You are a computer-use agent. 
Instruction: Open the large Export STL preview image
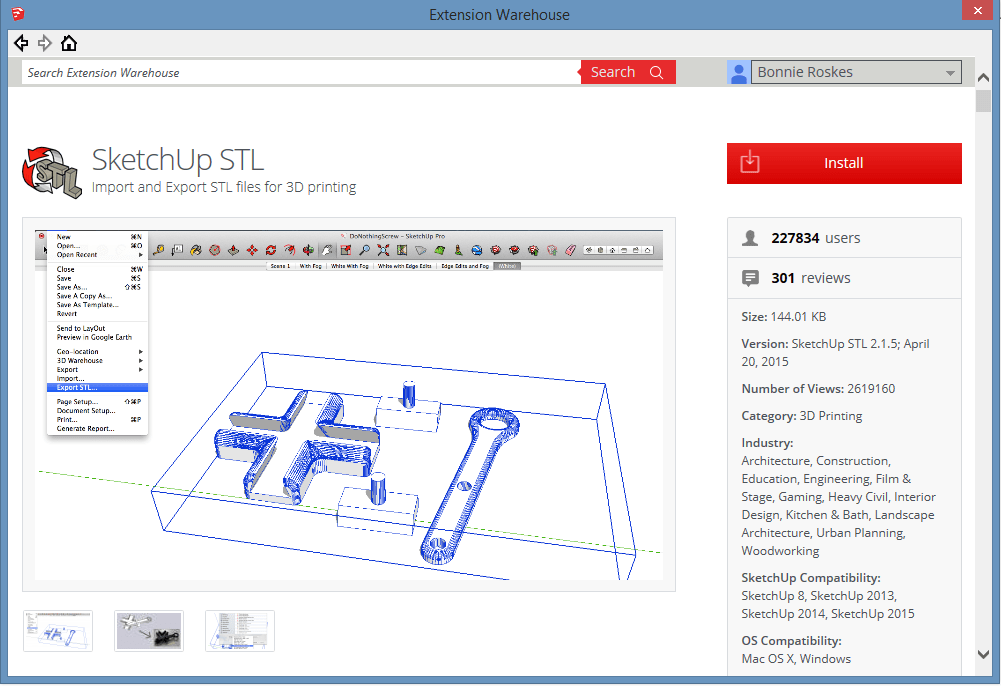point(349,405)
